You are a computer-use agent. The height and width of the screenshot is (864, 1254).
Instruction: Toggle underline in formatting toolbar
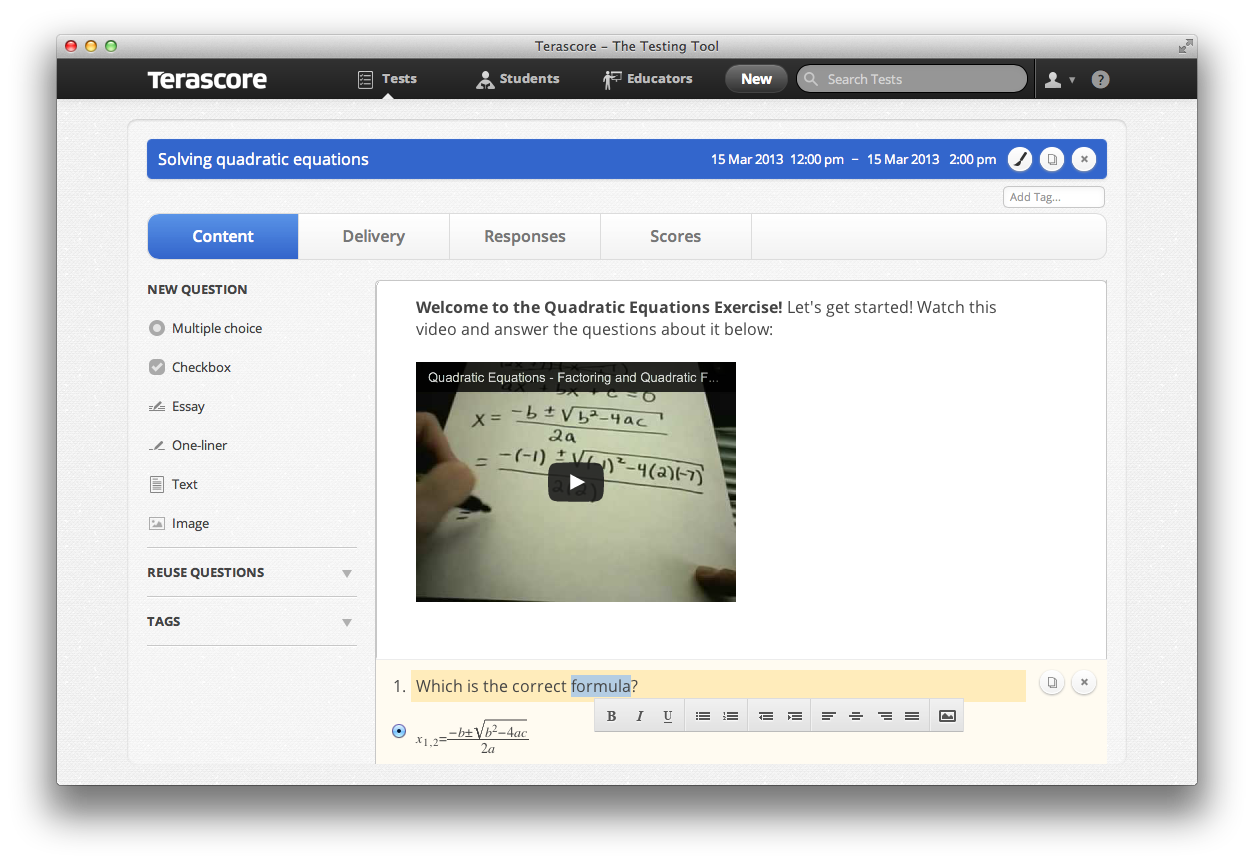point(668,716)
